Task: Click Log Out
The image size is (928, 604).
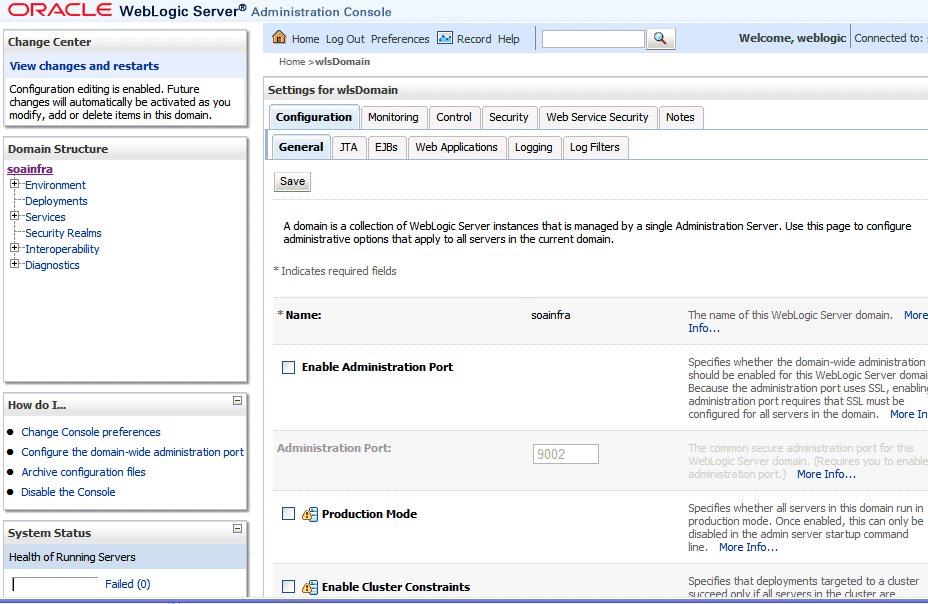Action: pyautogui.click(x=345, y=39)
